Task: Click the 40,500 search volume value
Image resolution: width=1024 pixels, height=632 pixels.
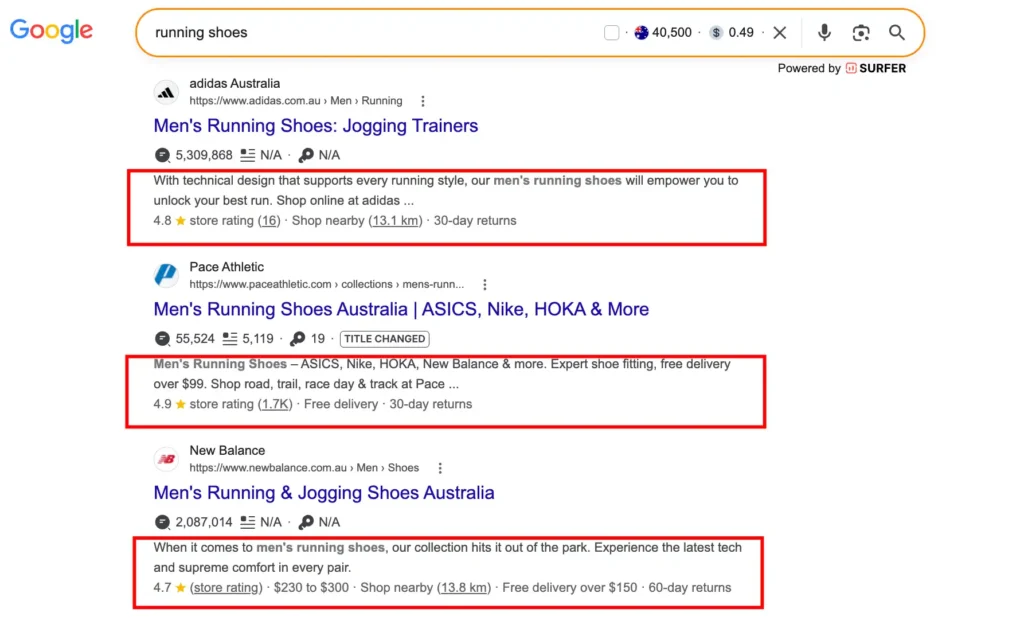Action: pos(671,33)
